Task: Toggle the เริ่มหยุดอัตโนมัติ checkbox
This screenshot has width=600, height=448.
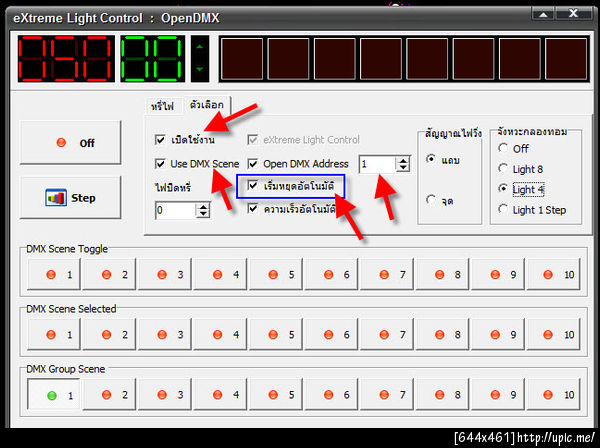Action: tap(253, 186)
